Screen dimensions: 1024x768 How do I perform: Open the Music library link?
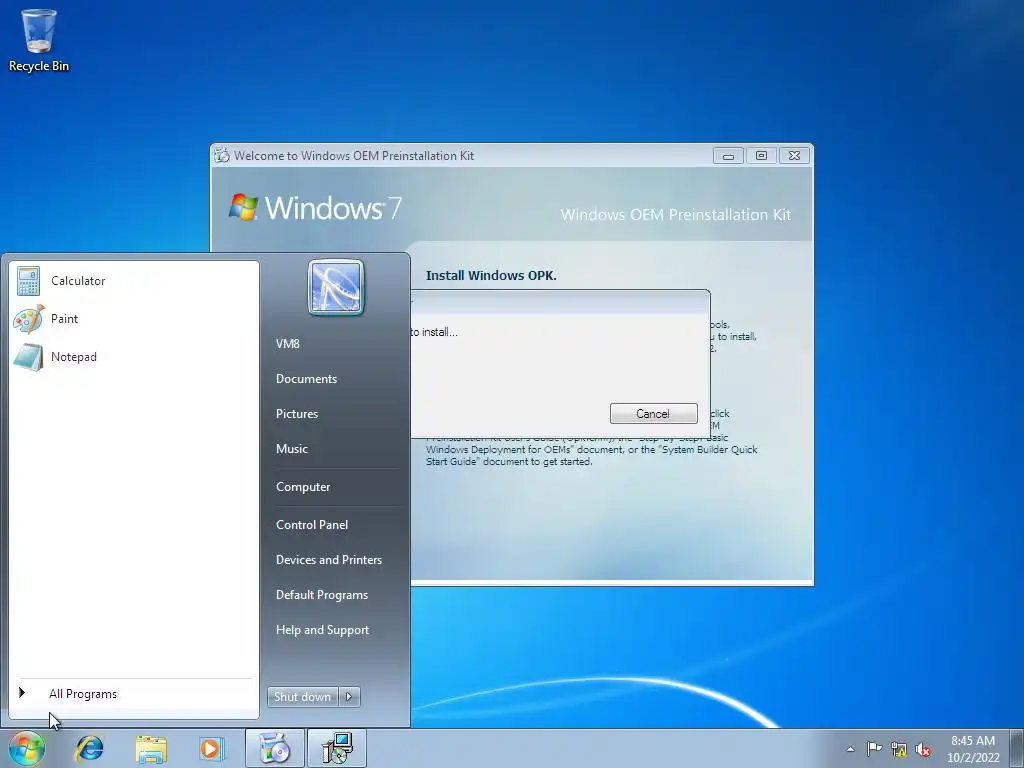291,449
